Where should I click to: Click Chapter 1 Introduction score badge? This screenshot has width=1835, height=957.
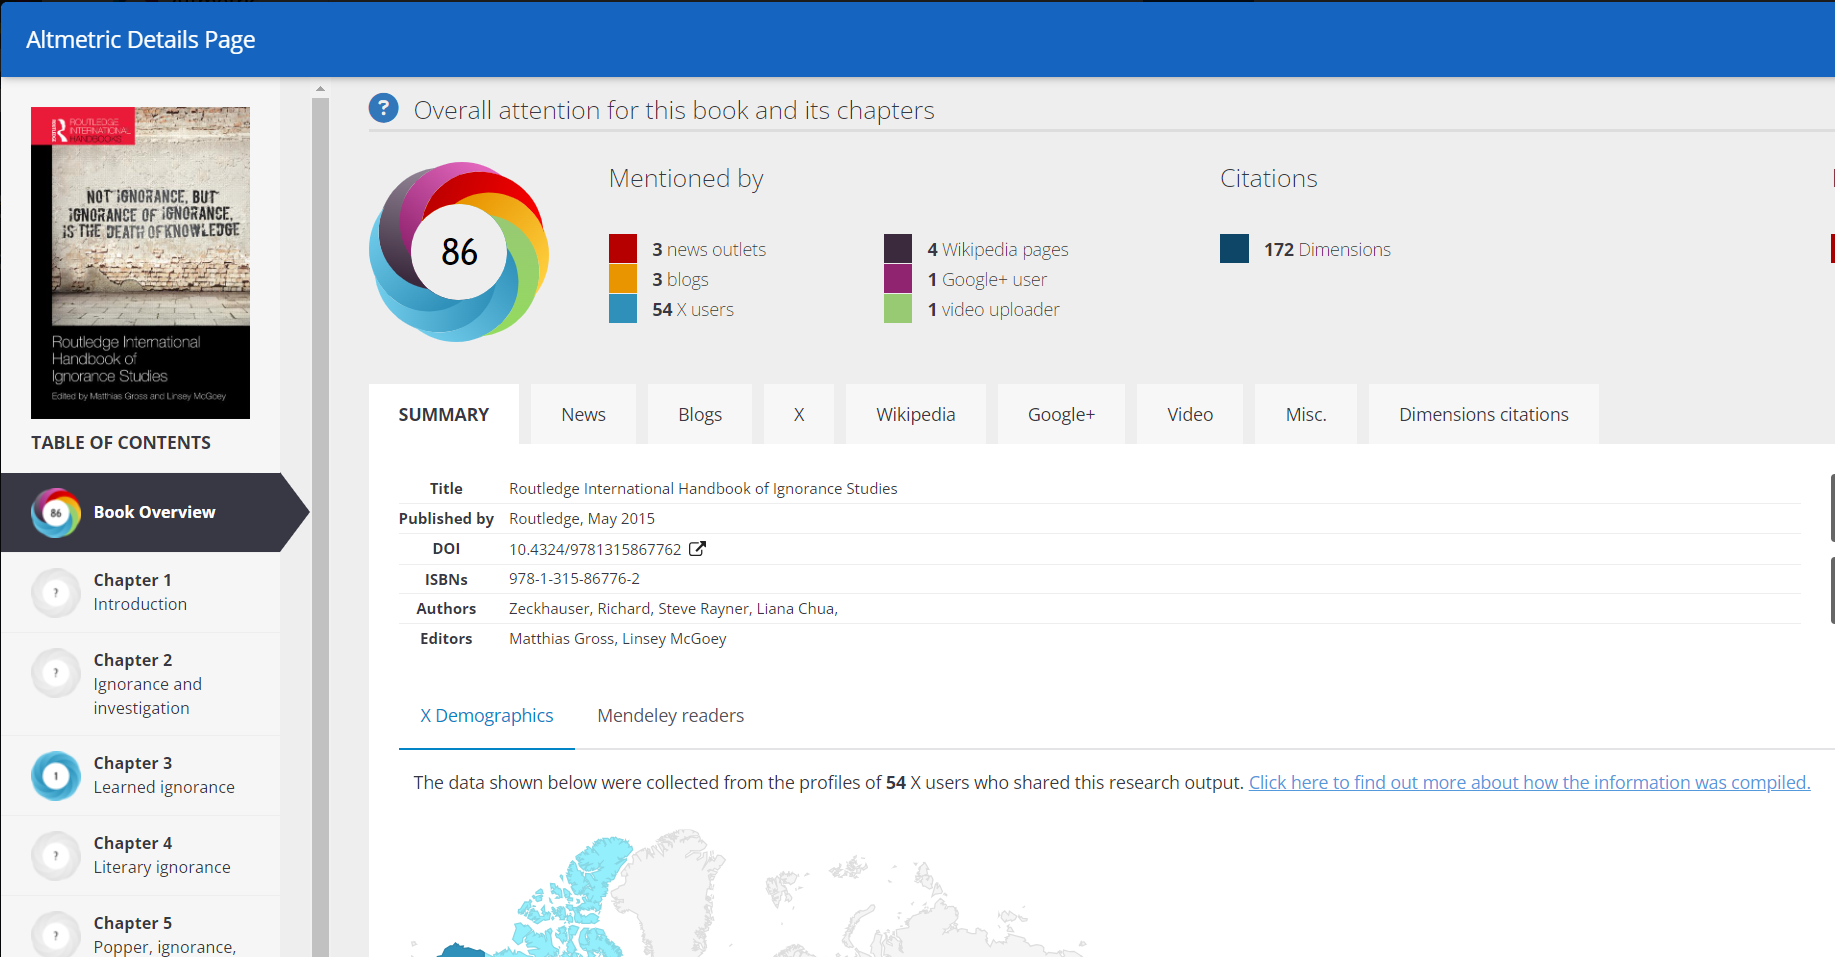pyautogui.click(x=56, y=593)
